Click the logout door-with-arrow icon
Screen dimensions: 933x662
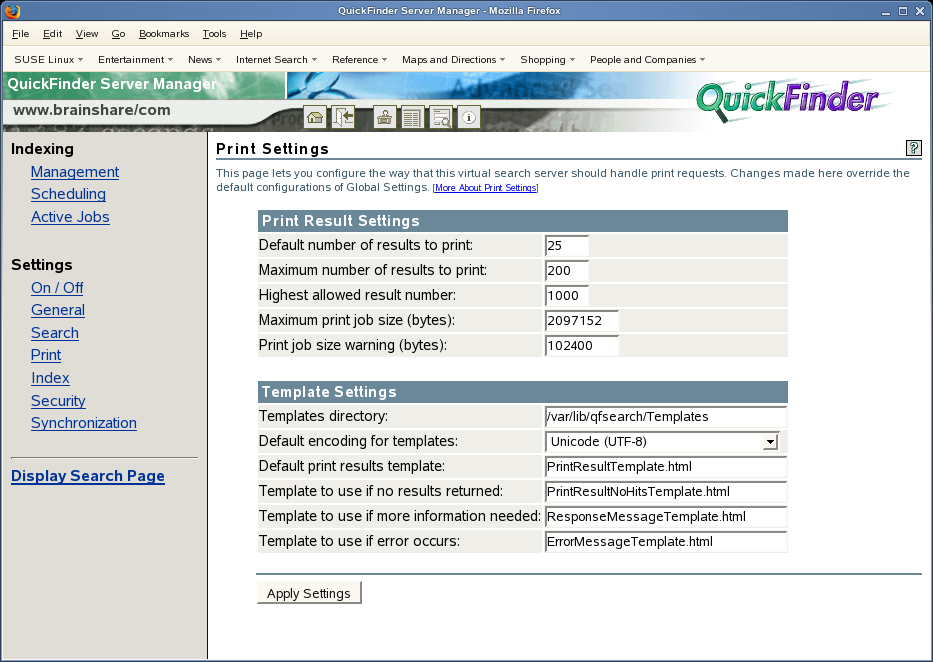point(343,117)
